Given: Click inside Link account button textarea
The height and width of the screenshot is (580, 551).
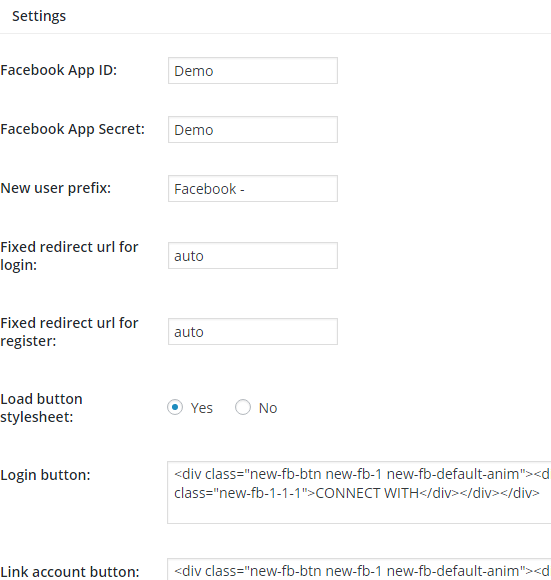Looking at the screenshot, I should point(359,570).
